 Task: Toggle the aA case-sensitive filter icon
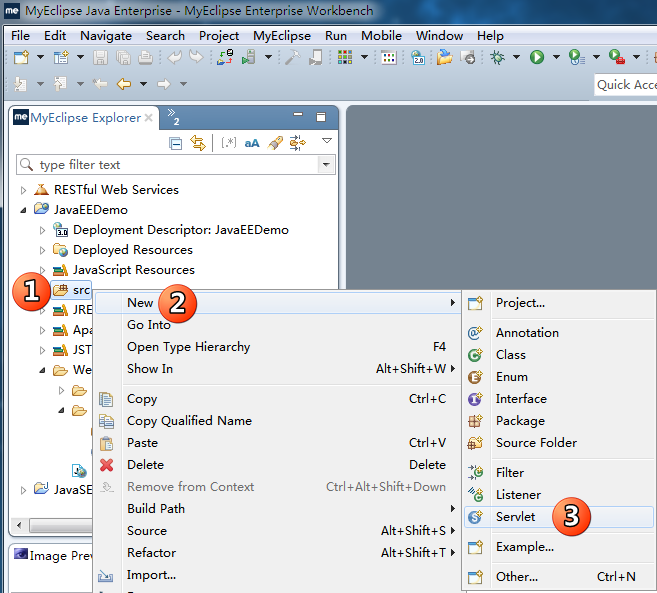click(251, 143)
